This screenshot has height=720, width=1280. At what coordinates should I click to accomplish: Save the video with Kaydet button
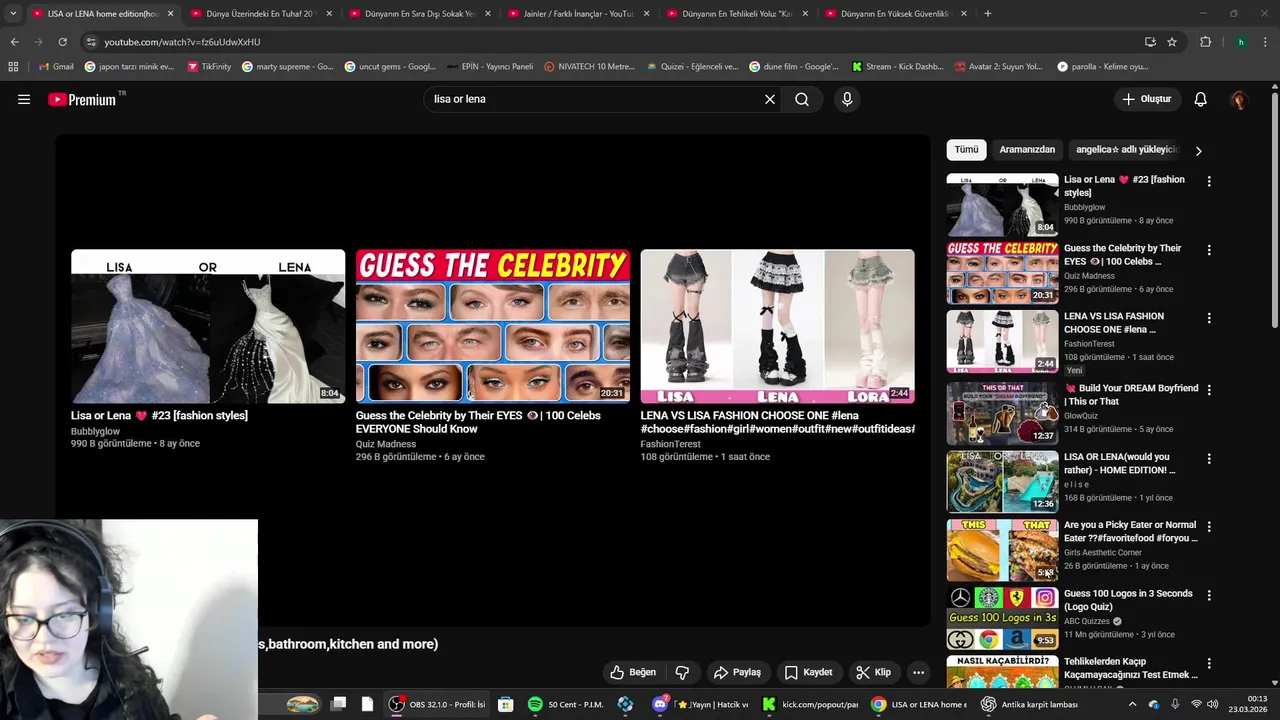[808, 672]
